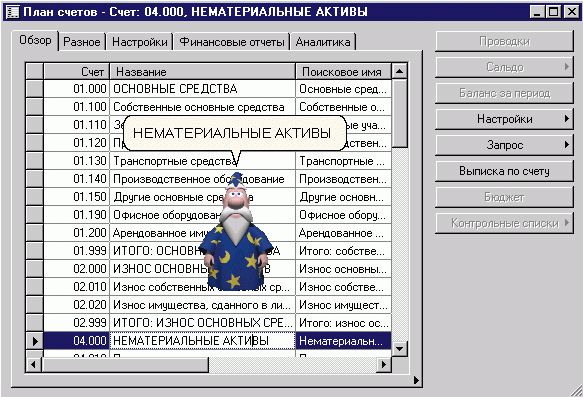Click the wizard assistant character

(x=236, y=231)
